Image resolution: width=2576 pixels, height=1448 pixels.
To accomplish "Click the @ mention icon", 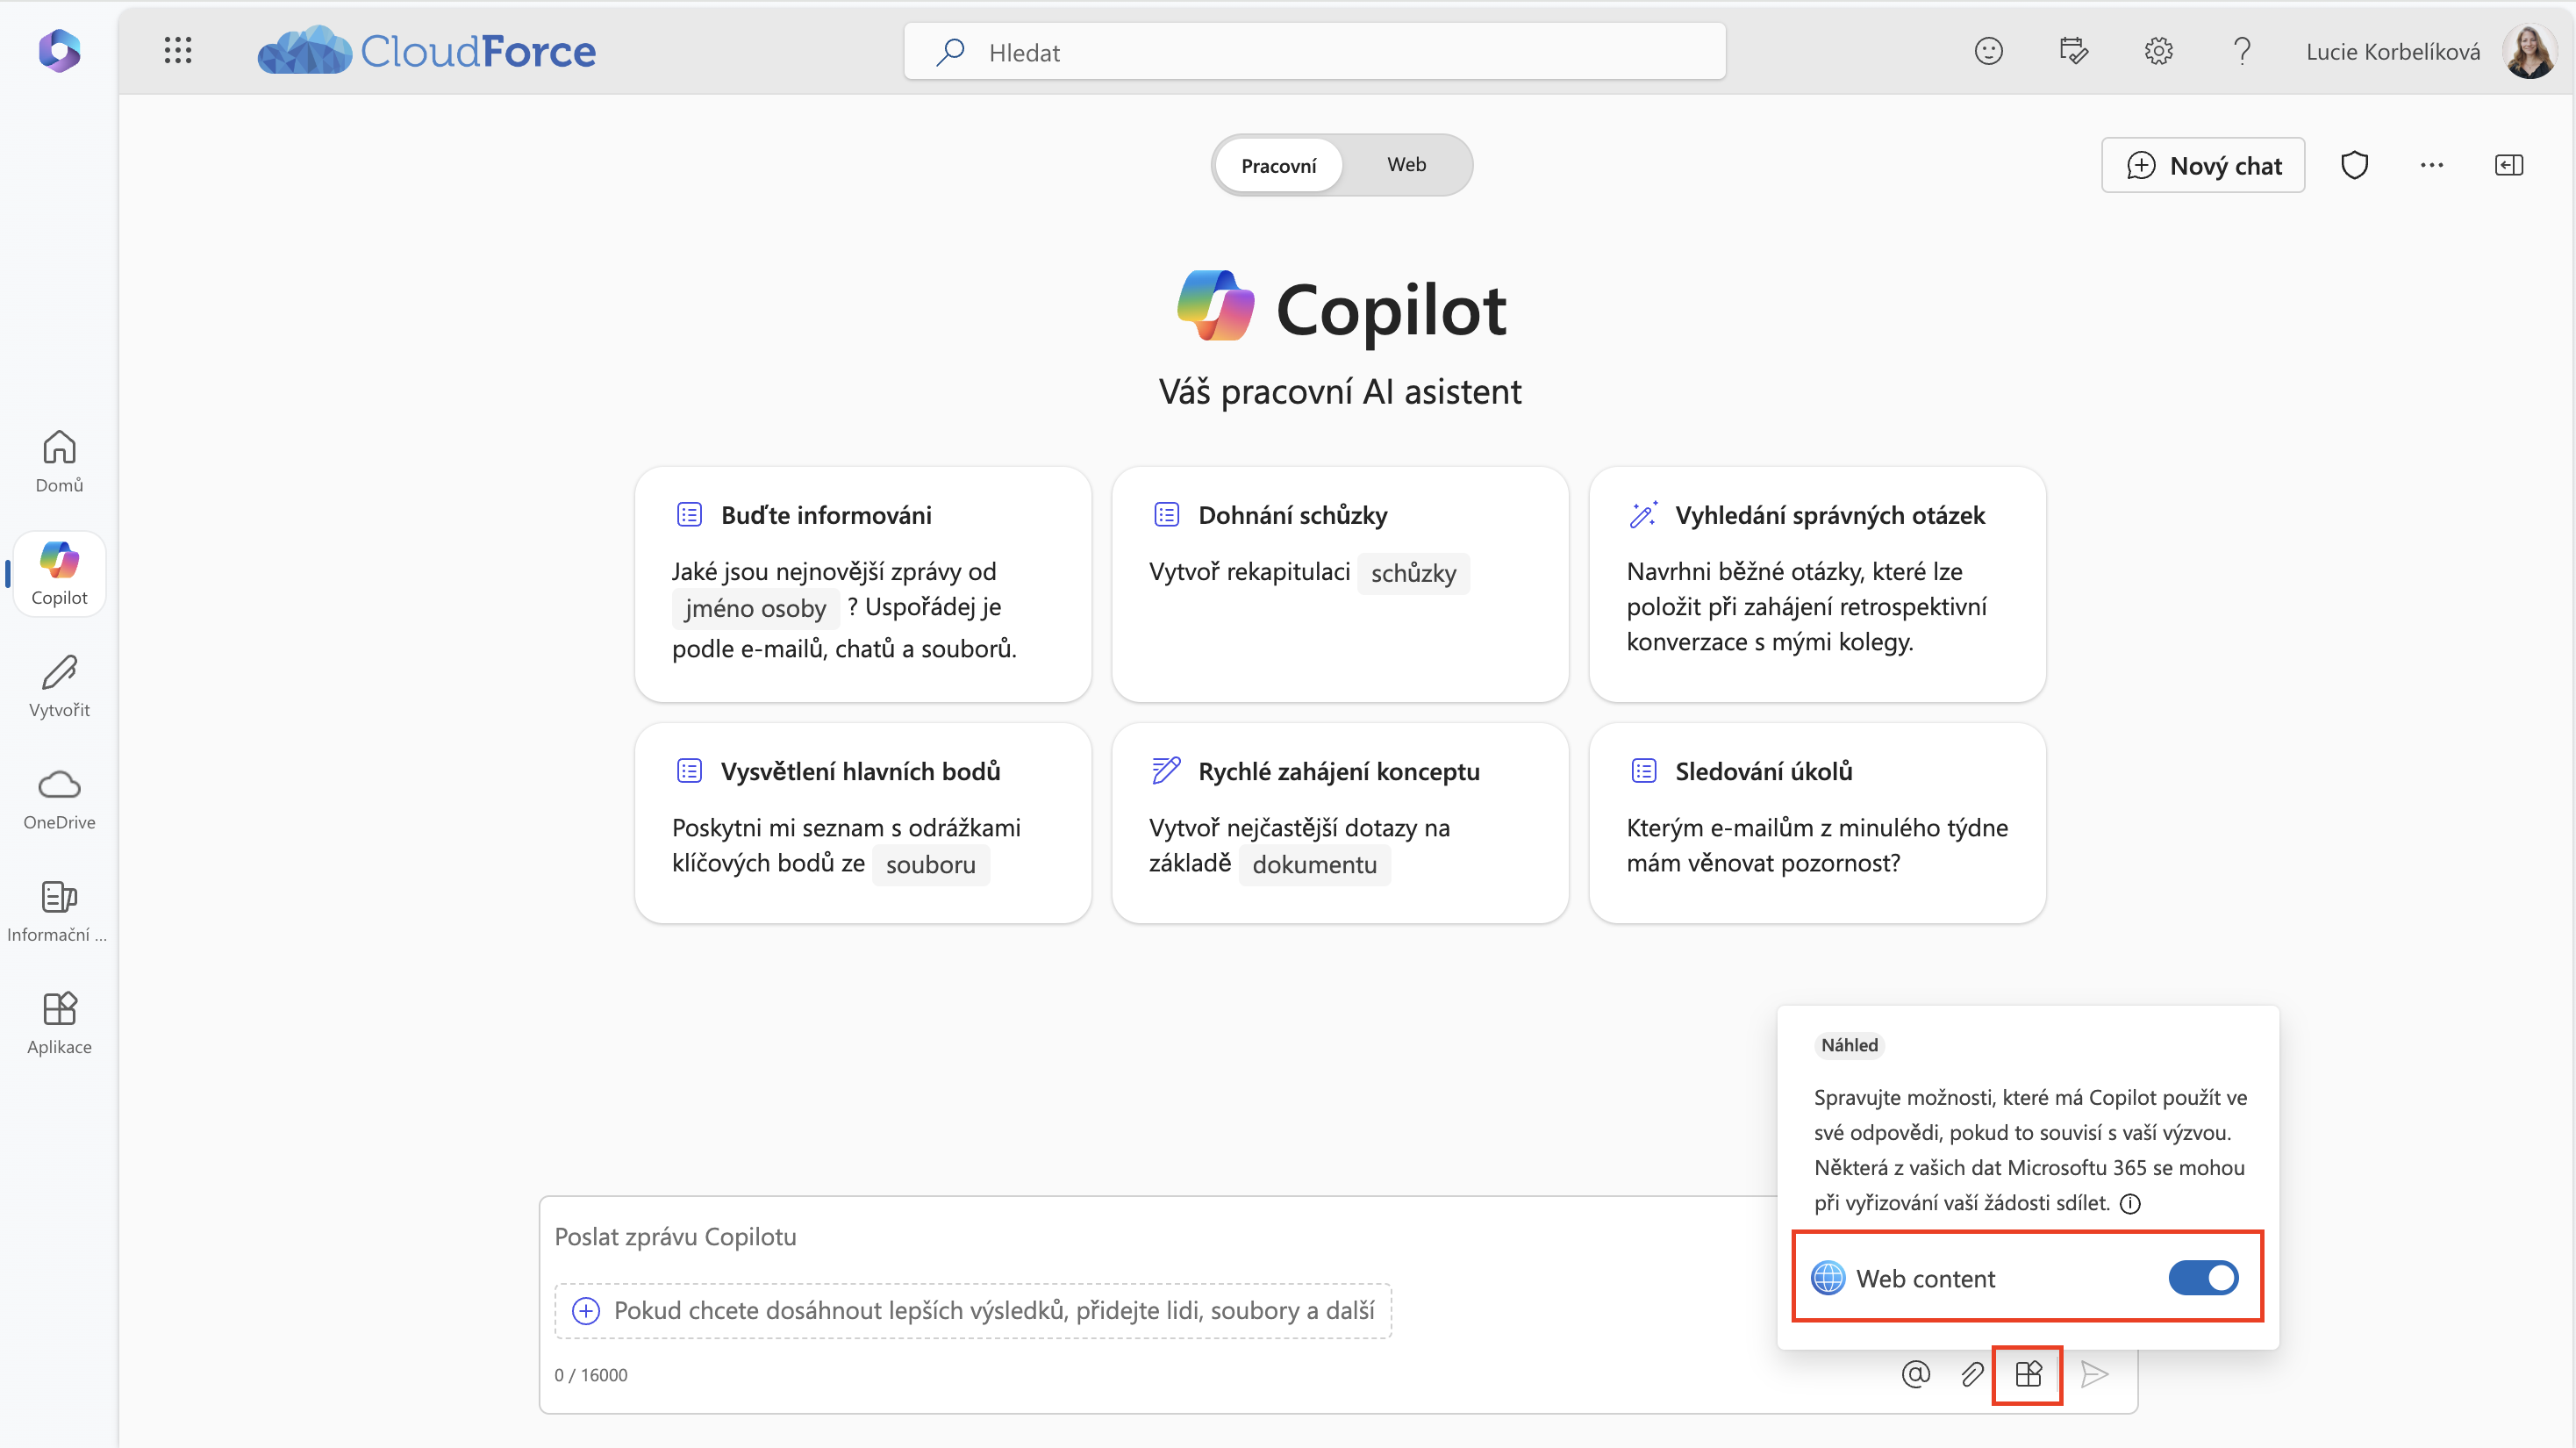I will [1915, 1375].
